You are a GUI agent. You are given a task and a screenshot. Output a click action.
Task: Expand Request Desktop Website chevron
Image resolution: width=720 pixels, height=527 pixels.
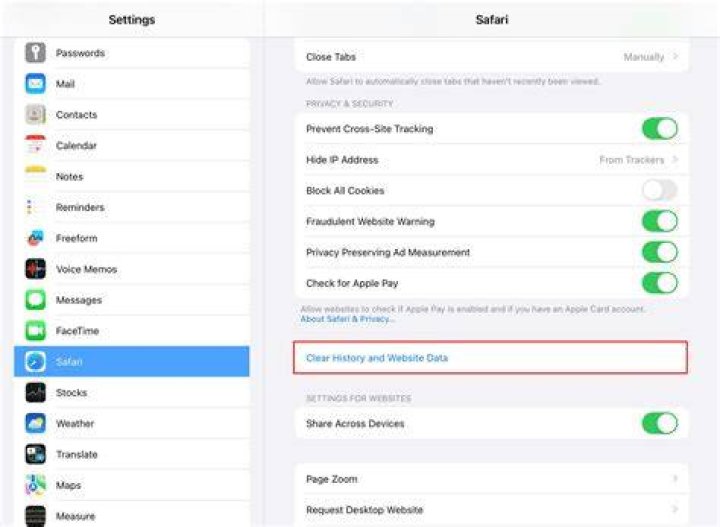675,509
